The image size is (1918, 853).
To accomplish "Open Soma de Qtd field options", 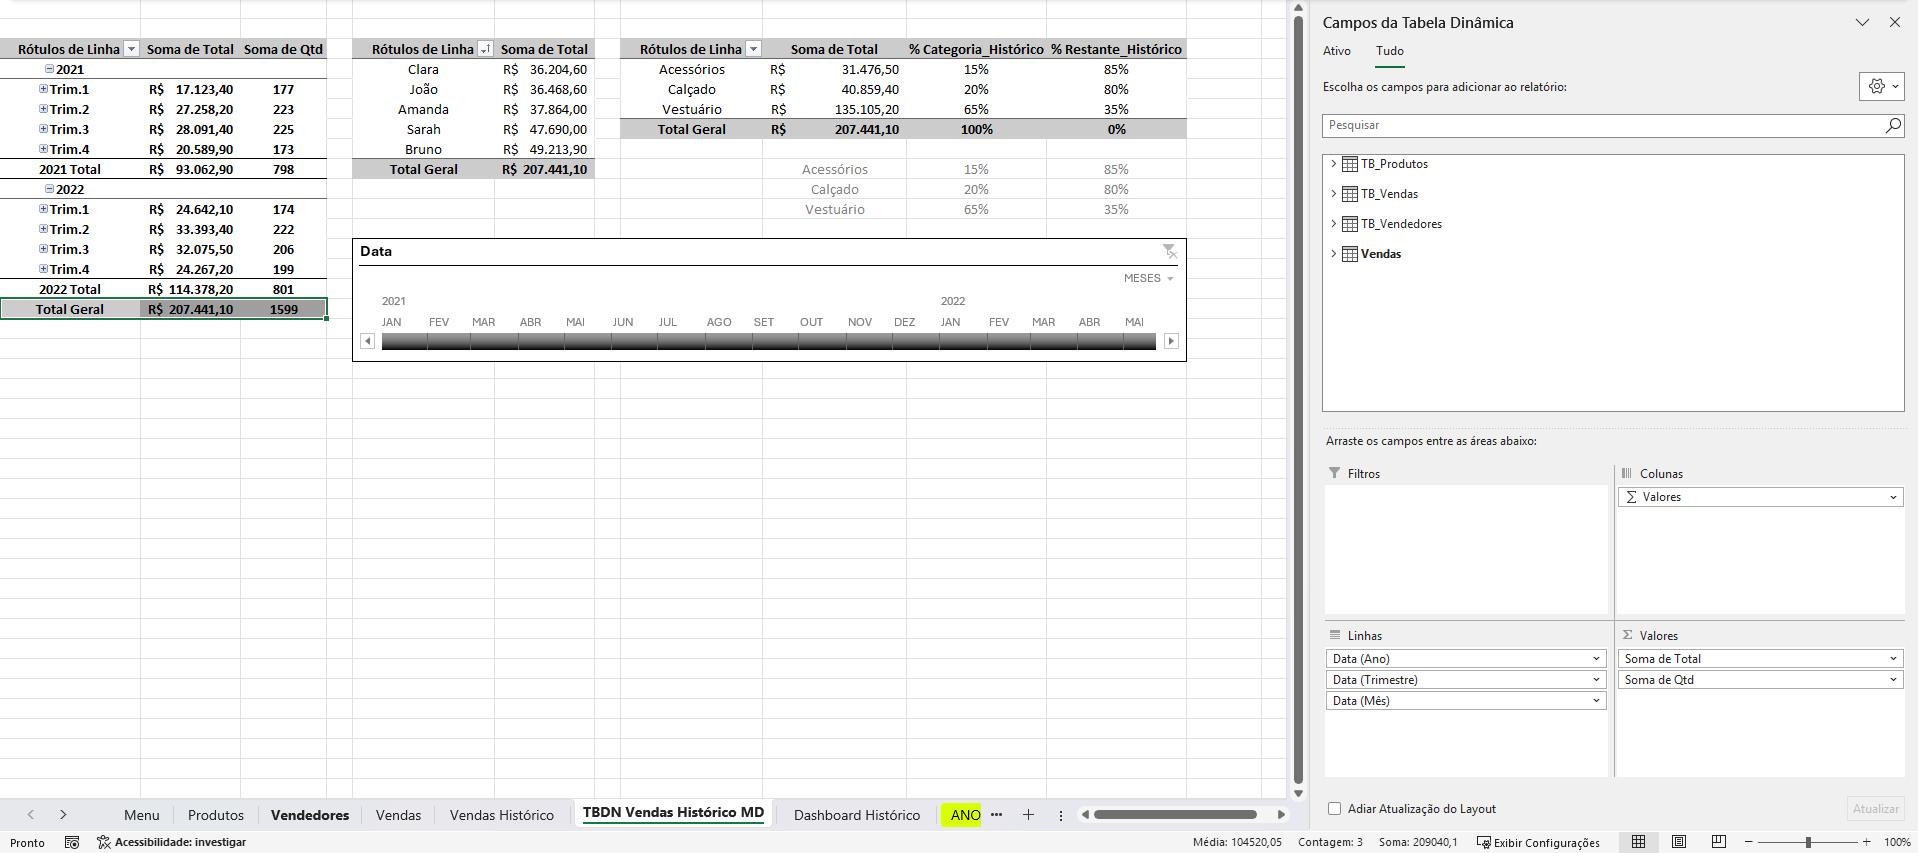I will tap(1893, 680).
